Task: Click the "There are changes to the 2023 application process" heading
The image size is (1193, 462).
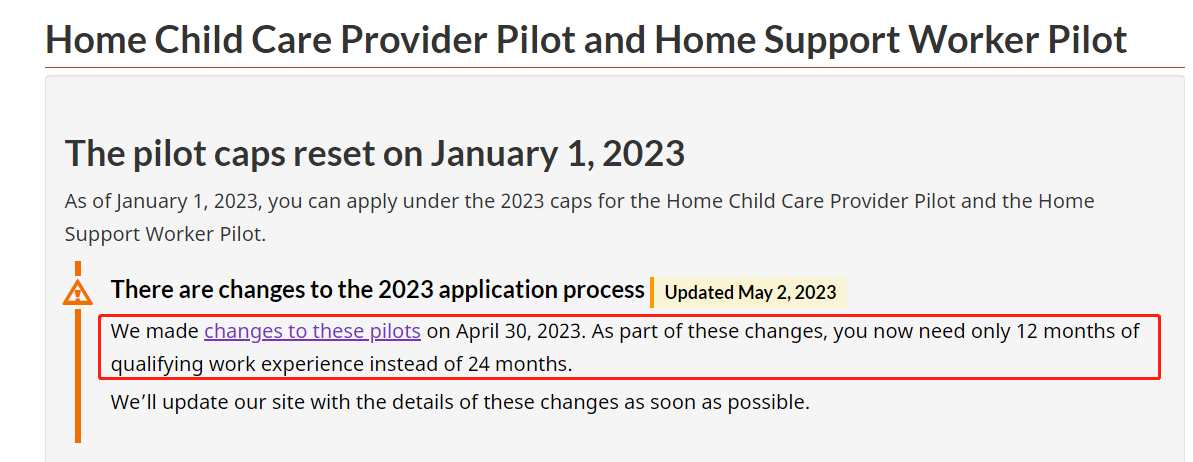Action: [x=377, y=290]
